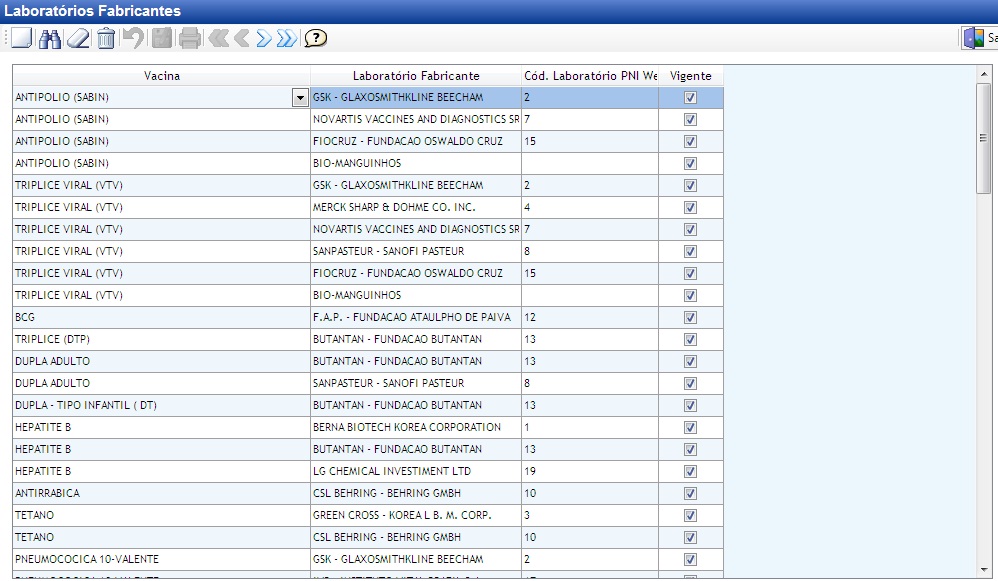Viewport: 998px width, 581px height.
Task: Go to next record with right arrow
Action: click(264, 38)
